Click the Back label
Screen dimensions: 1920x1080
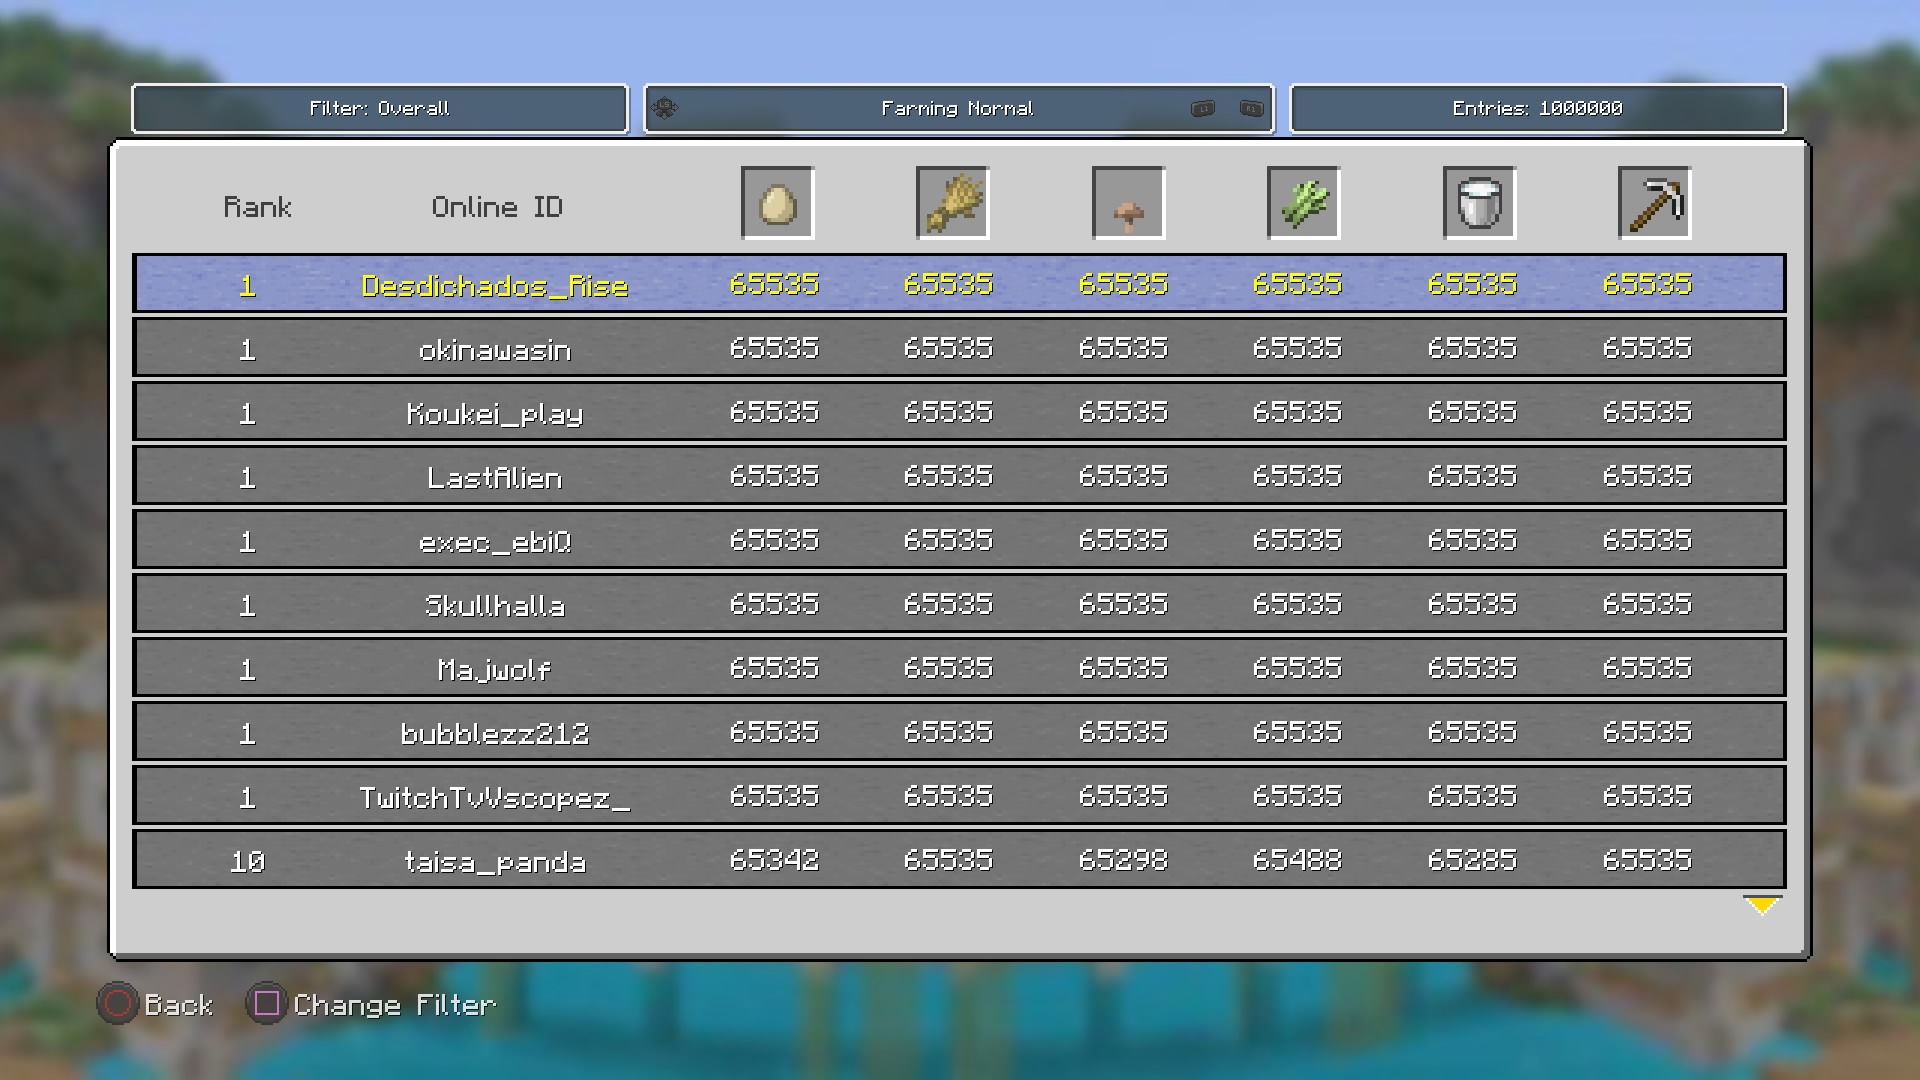point(178,1004)
